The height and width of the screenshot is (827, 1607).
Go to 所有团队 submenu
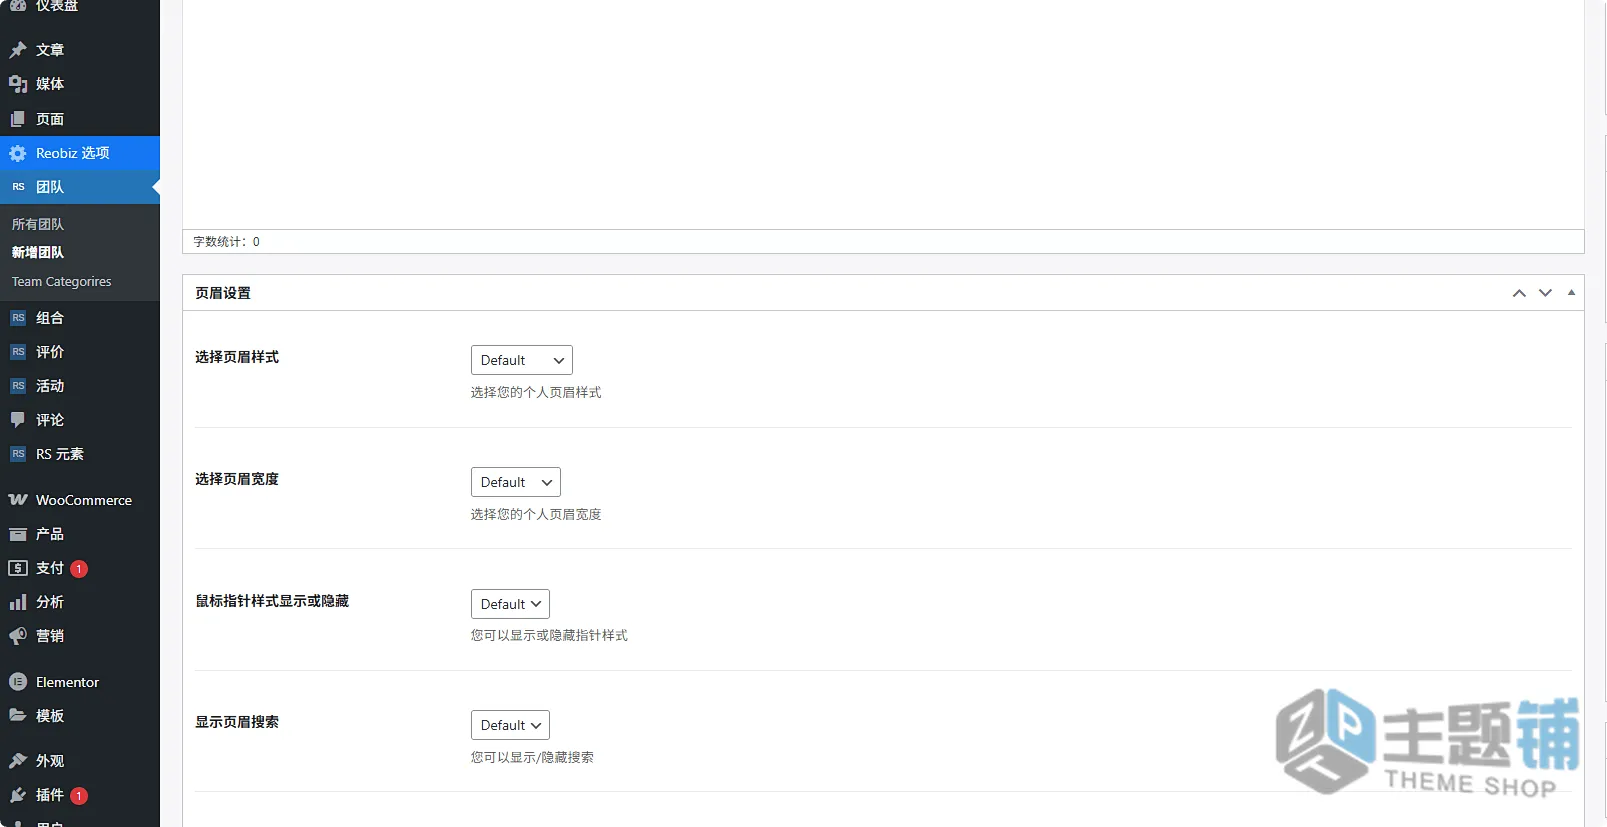click(x=38, y=224)
